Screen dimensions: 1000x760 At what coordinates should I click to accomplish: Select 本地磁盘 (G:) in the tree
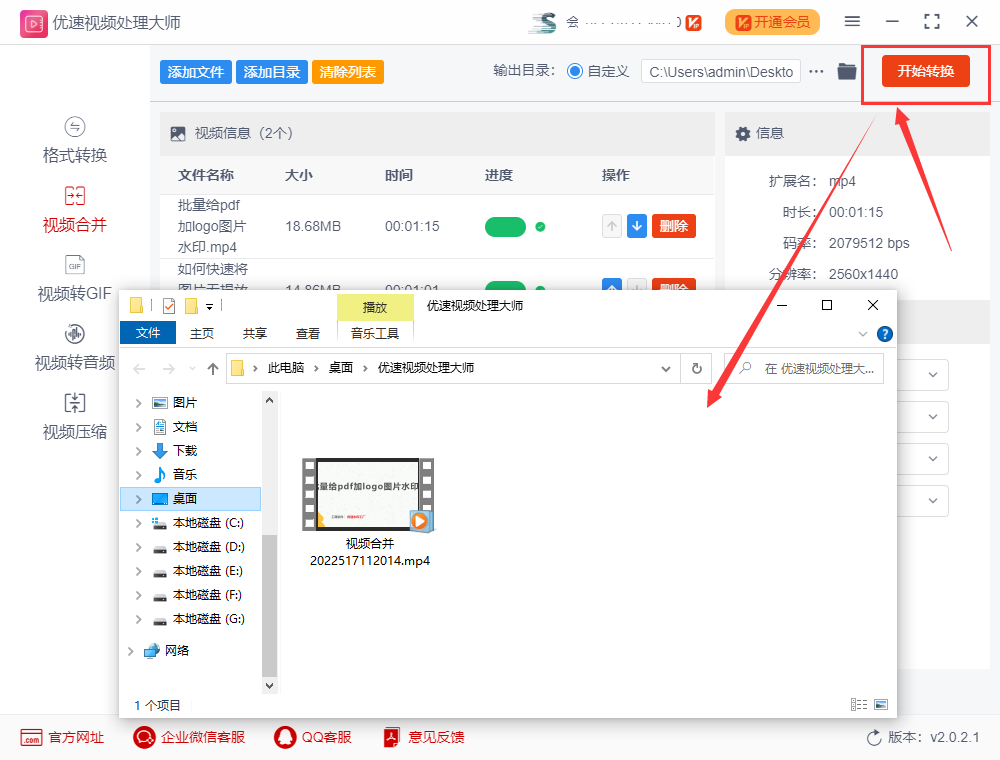[208, 619]
